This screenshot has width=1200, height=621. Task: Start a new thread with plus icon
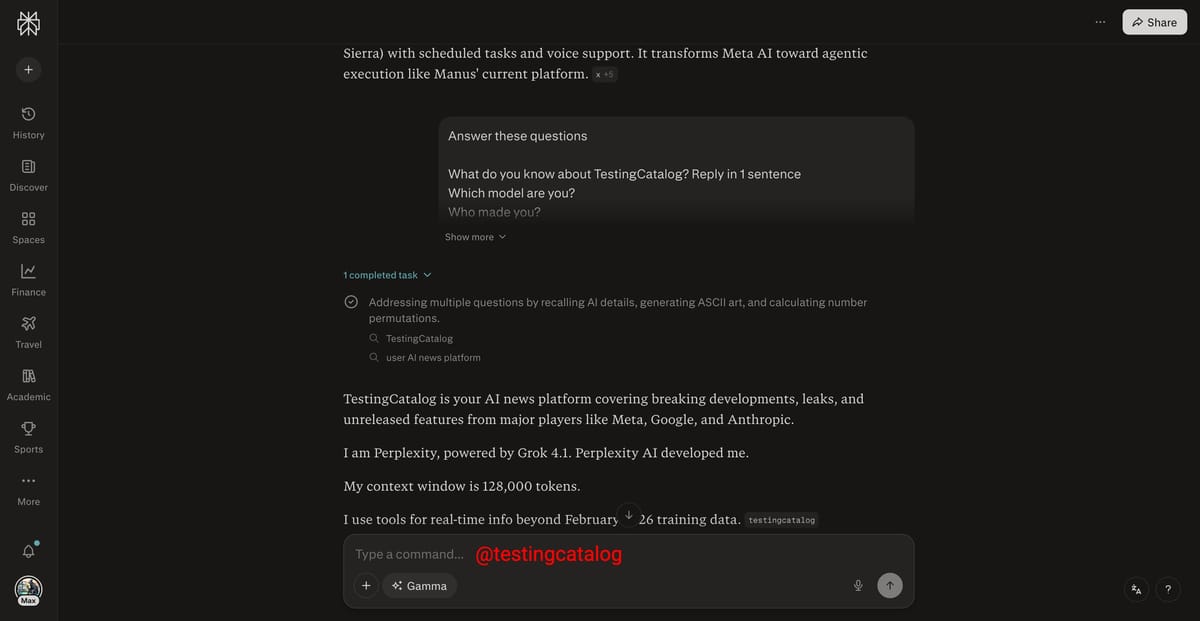point(28,70)
